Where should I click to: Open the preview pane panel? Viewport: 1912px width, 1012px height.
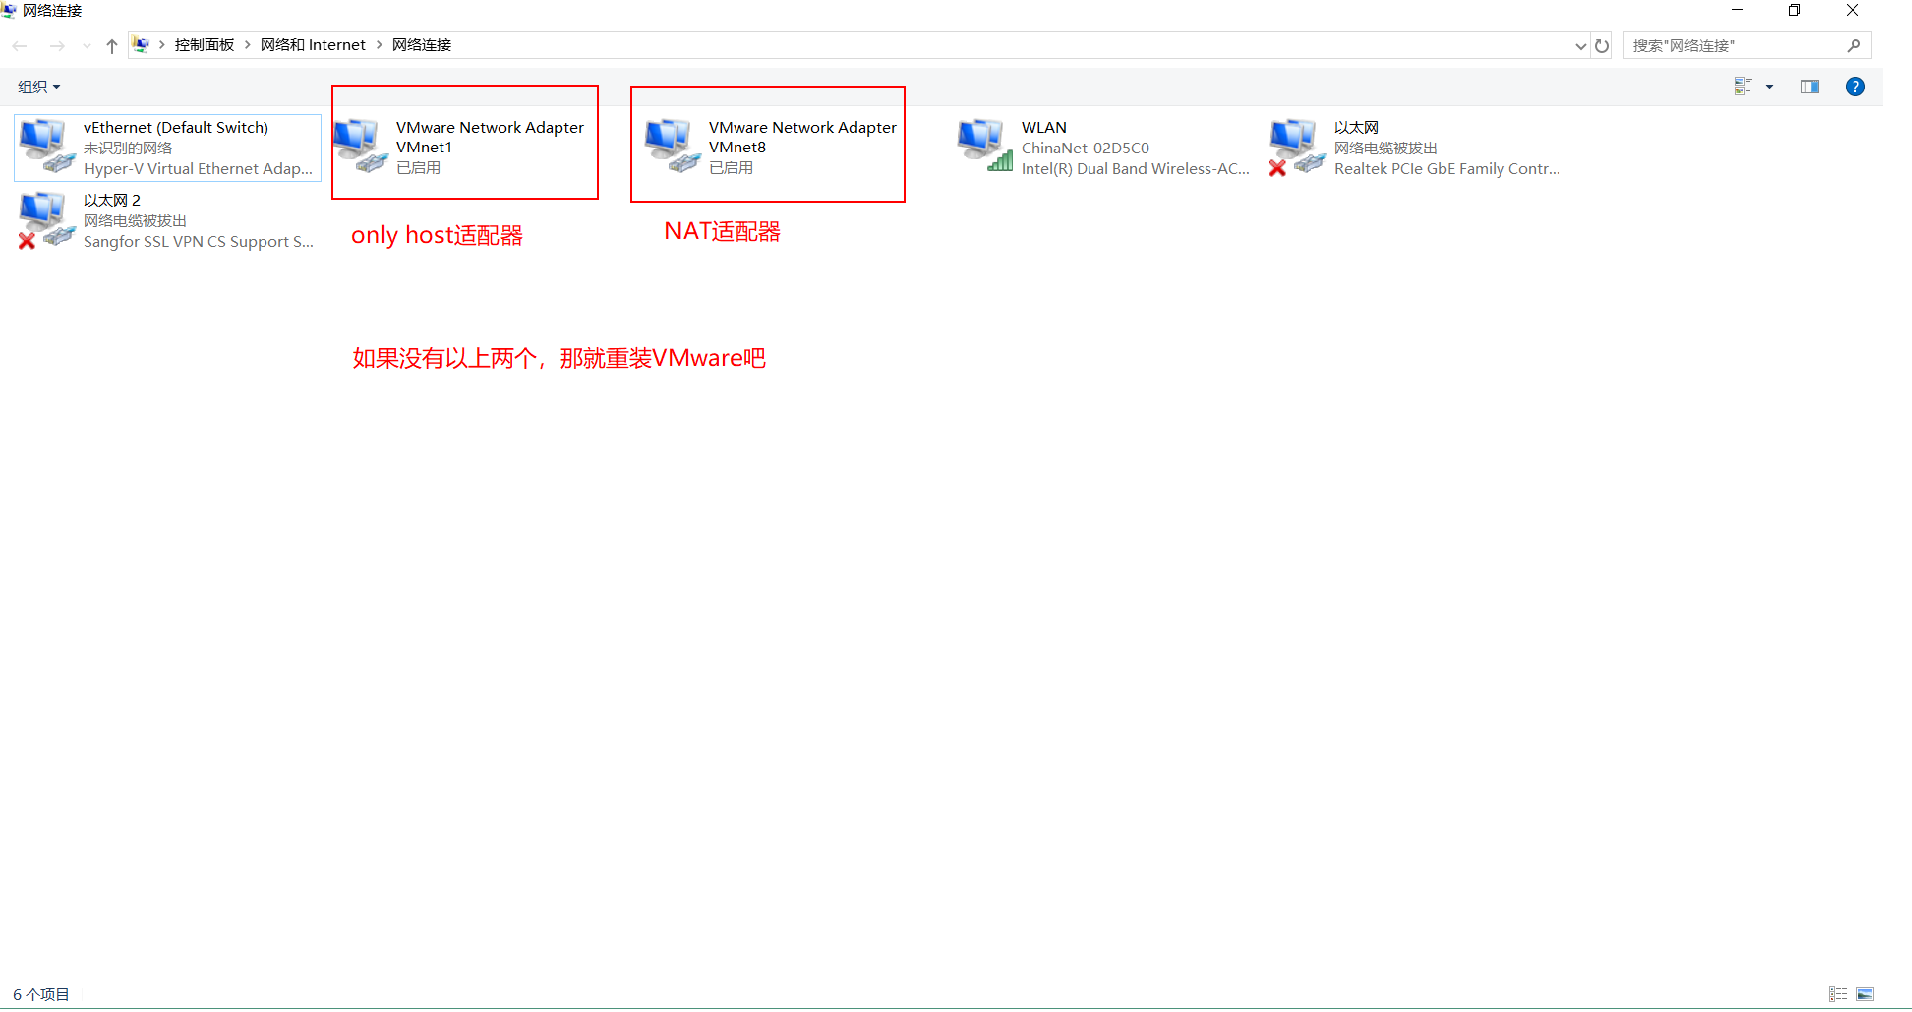tap(1810, 86)
